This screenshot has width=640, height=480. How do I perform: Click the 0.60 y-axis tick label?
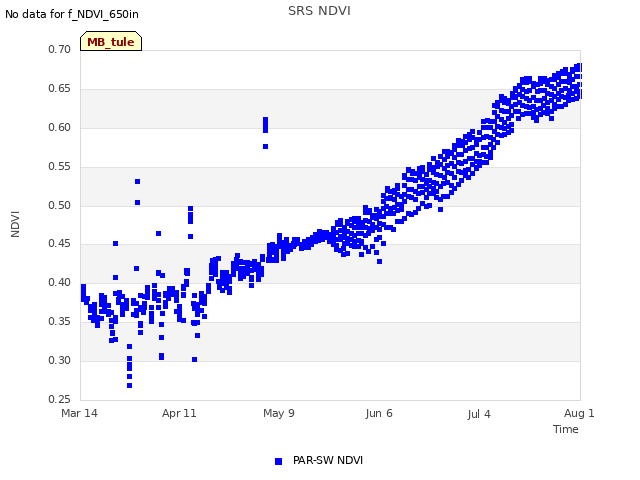pos(60,127)
